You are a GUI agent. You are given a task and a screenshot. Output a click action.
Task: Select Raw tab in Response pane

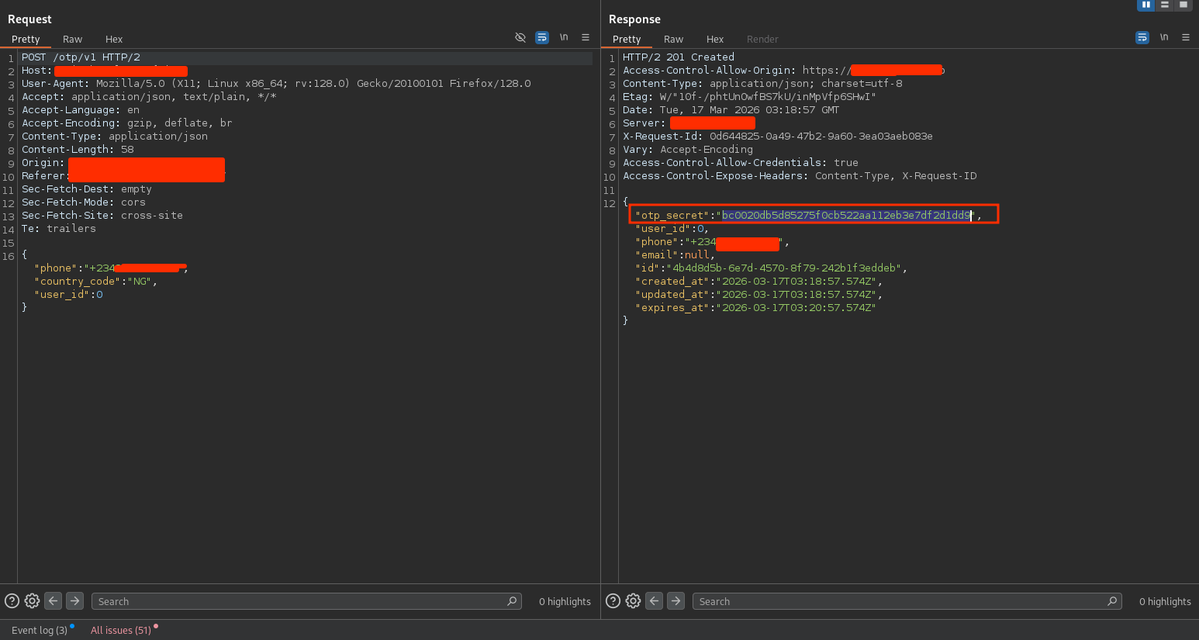click(674, 39)
